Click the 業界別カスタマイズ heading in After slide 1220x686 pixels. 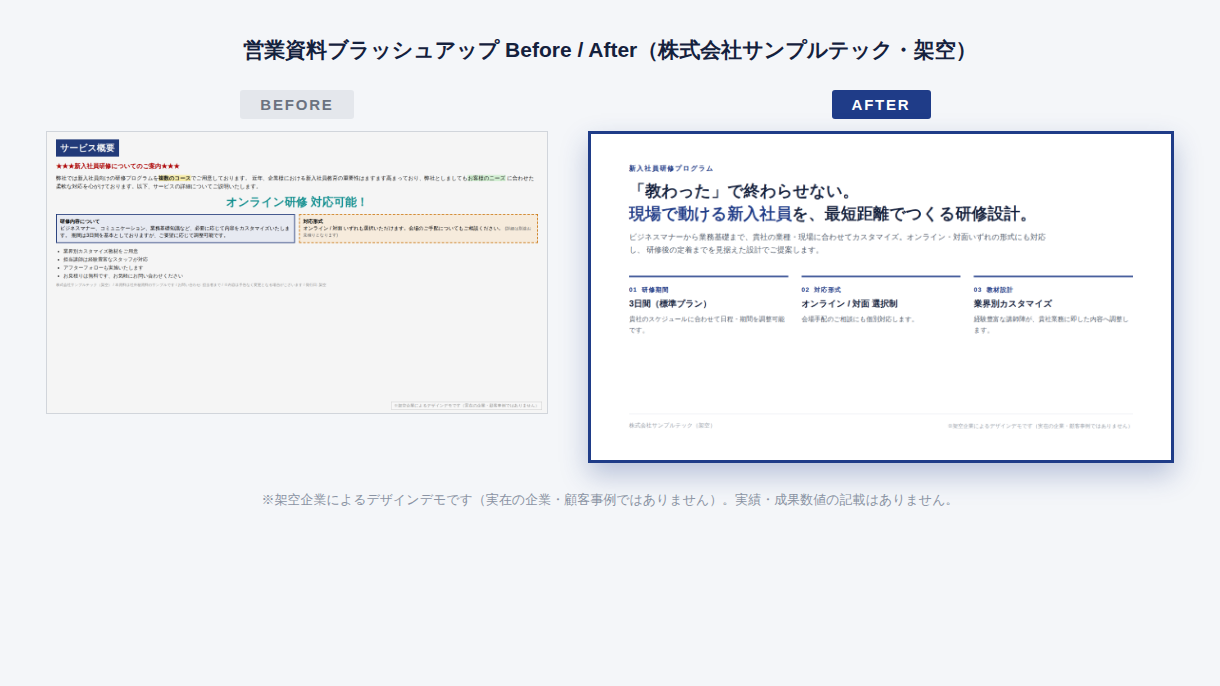point(1012,304)
